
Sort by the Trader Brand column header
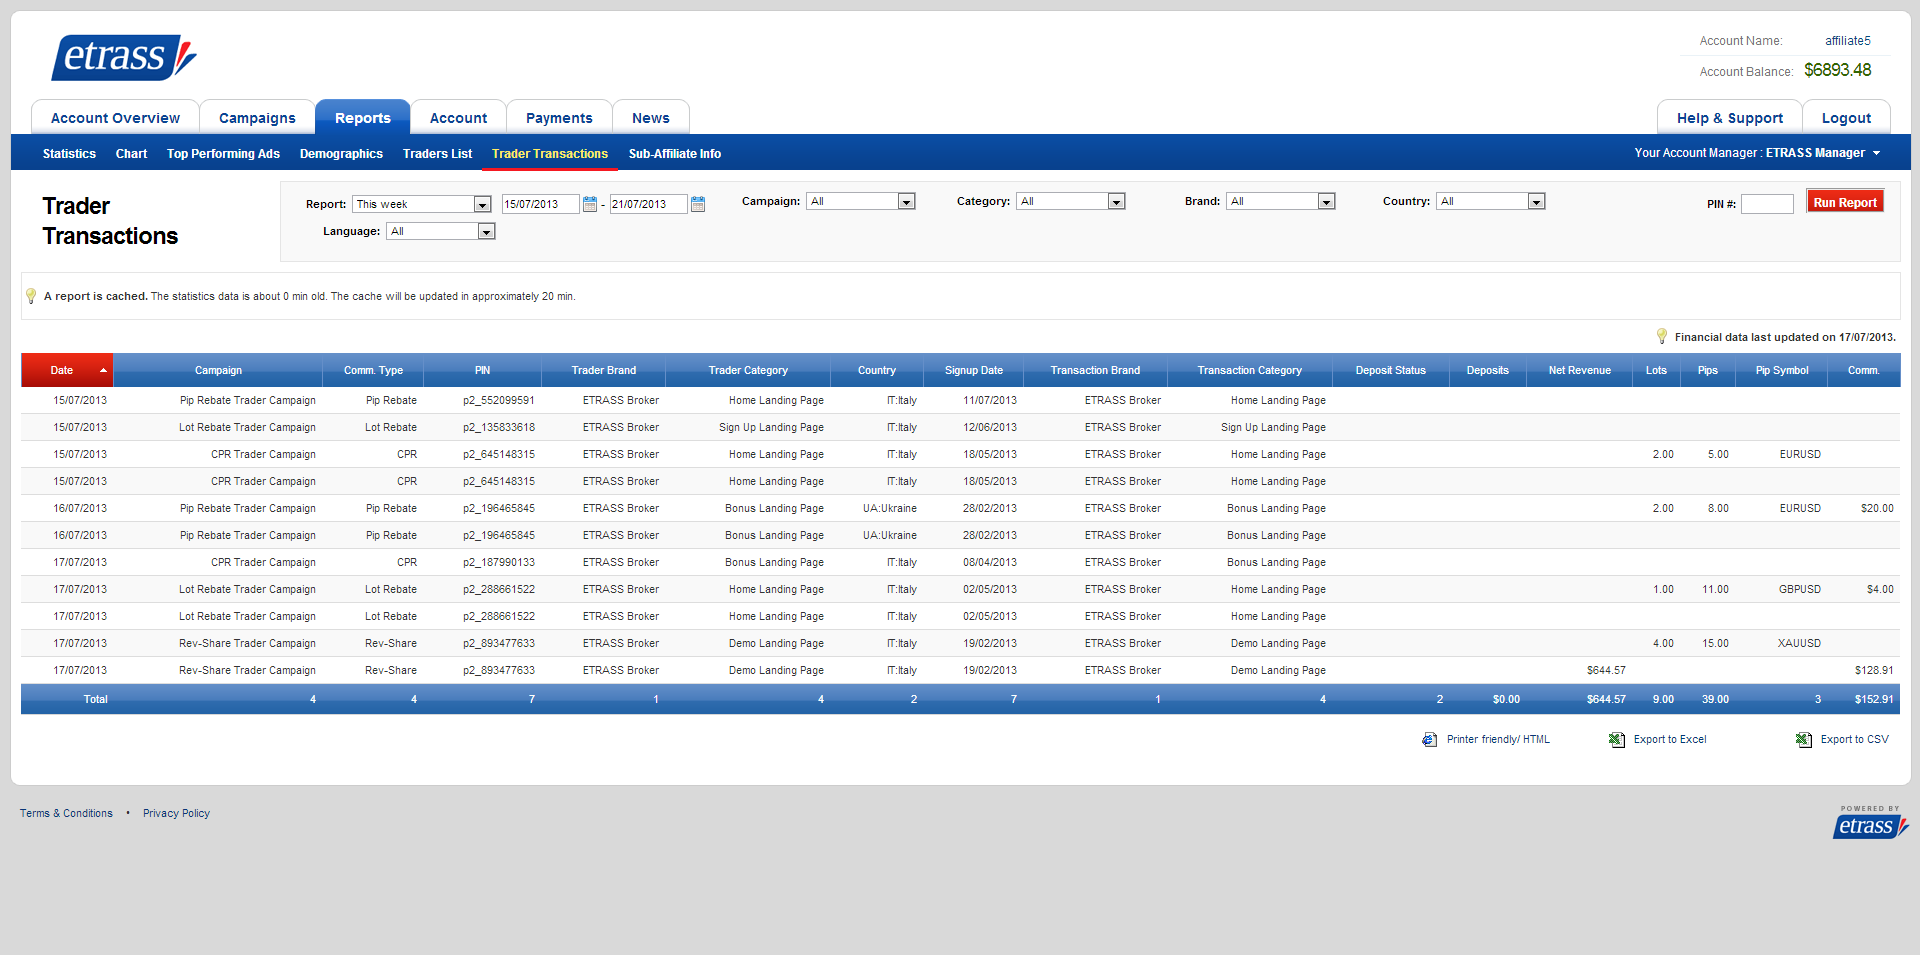pos(603,371)
